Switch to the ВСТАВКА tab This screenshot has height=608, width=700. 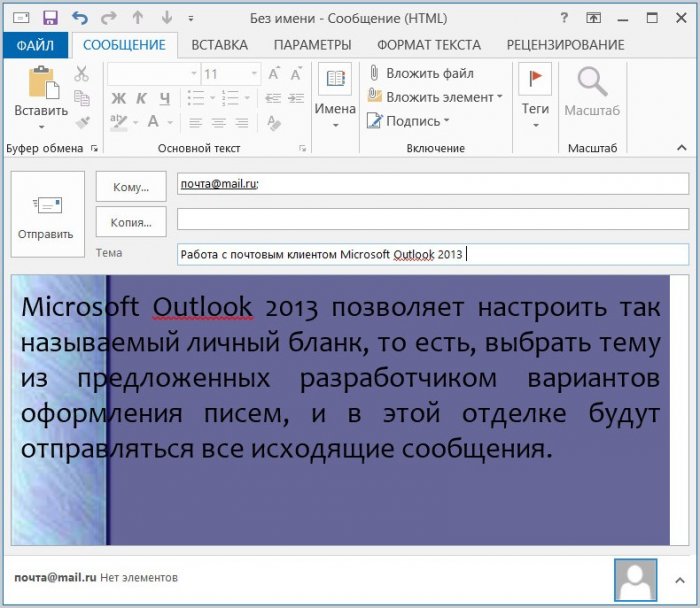[219, 45]
